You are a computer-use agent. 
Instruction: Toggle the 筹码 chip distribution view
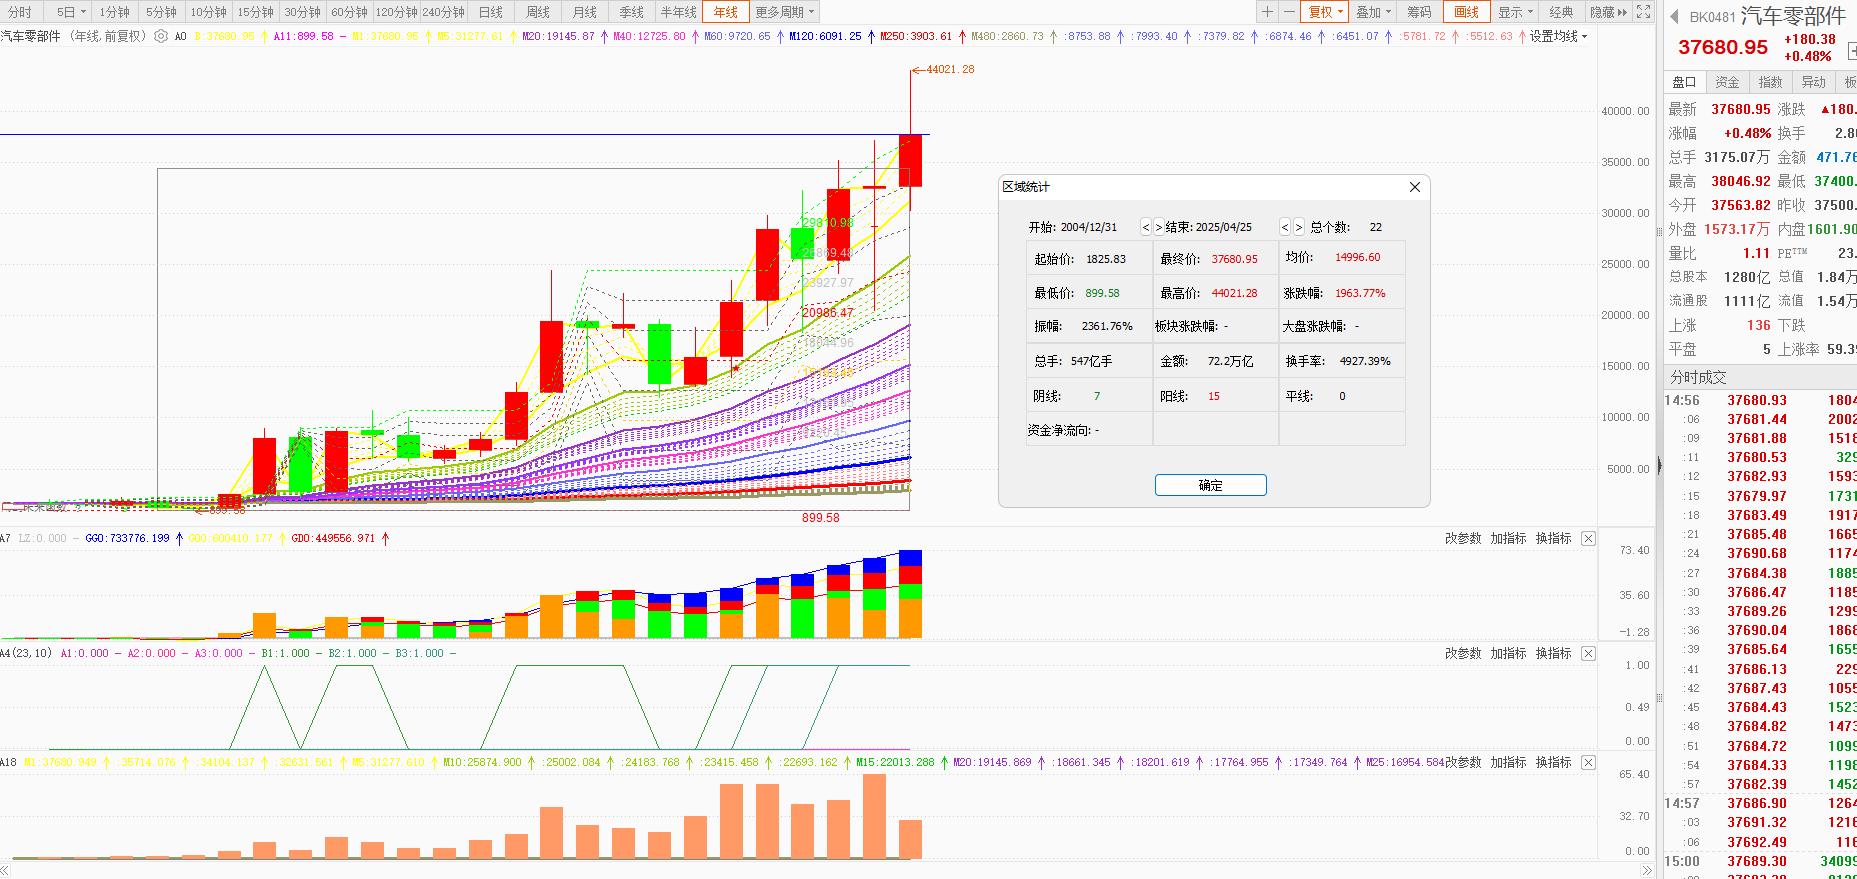coord(1419,12)
